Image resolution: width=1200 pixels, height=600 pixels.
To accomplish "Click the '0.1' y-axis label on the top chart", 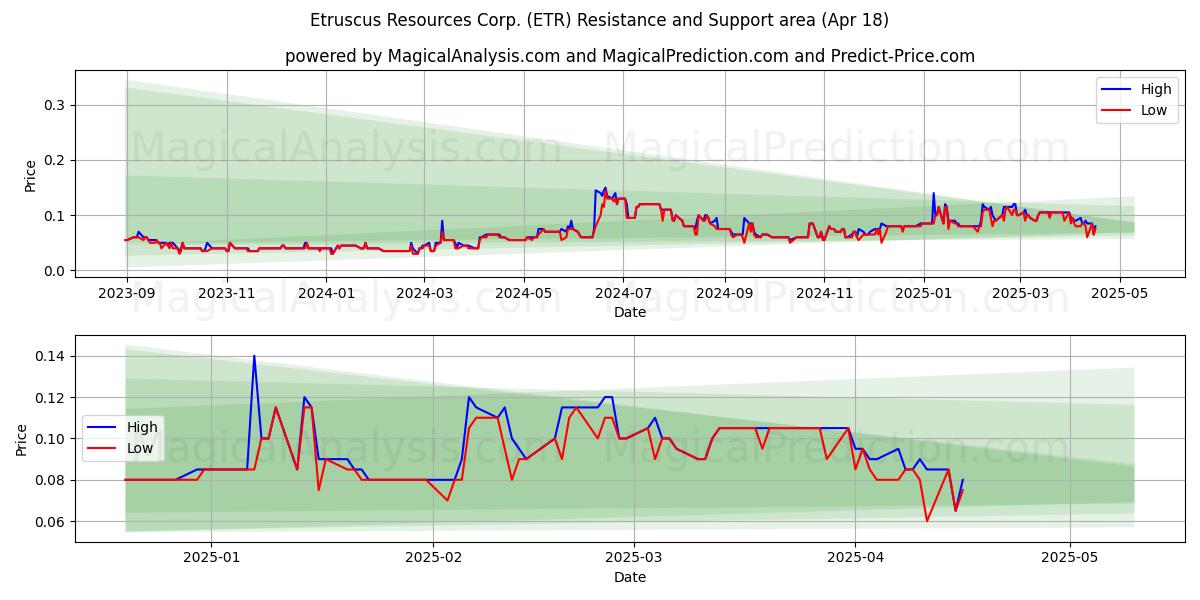I will [x=56, y=216].
